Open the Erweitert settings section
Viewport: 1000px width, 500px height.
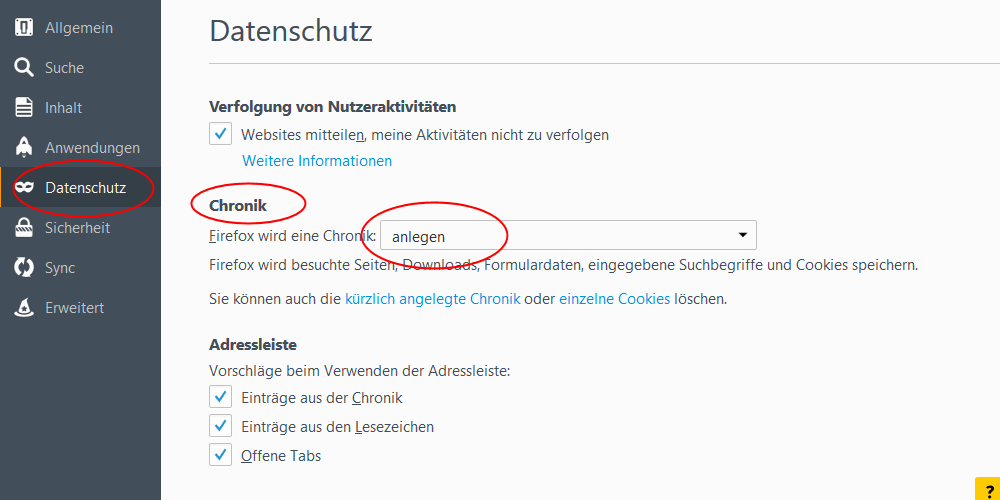(74, 308)
